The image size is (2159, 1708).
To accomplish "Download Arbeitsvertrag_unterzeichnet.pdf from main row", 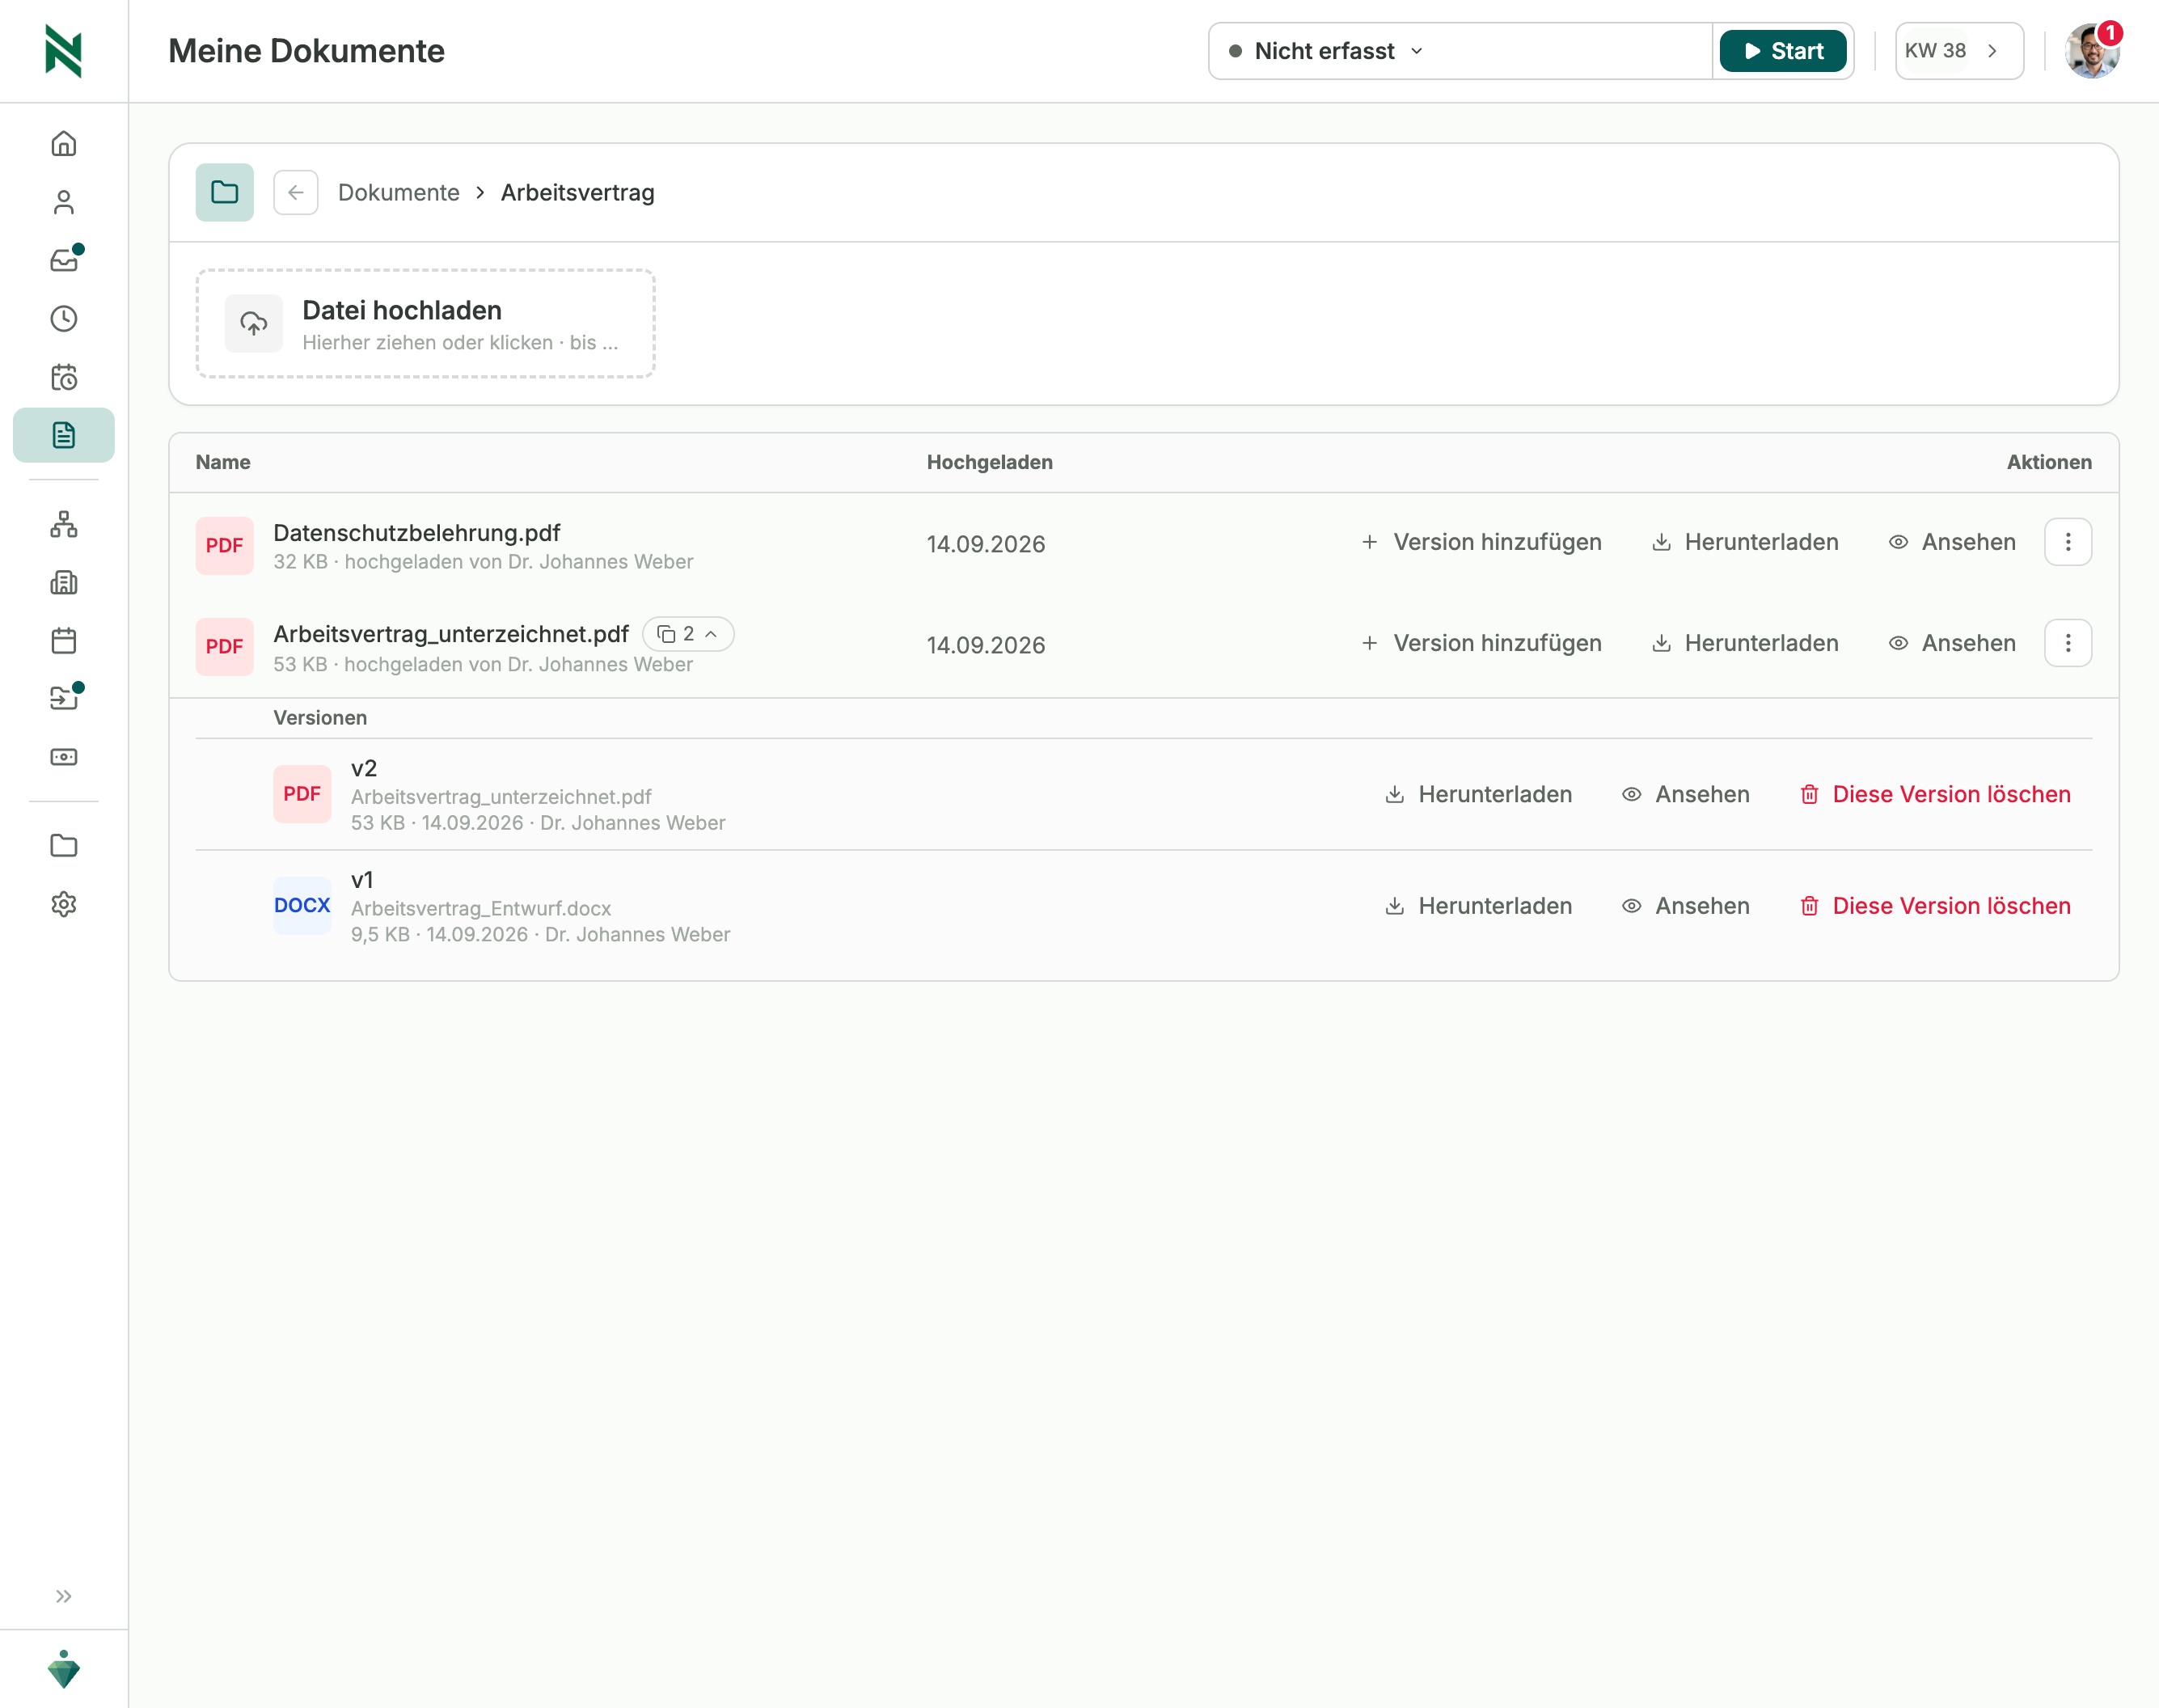I will pyautogui.click(x=1745, y=643).
